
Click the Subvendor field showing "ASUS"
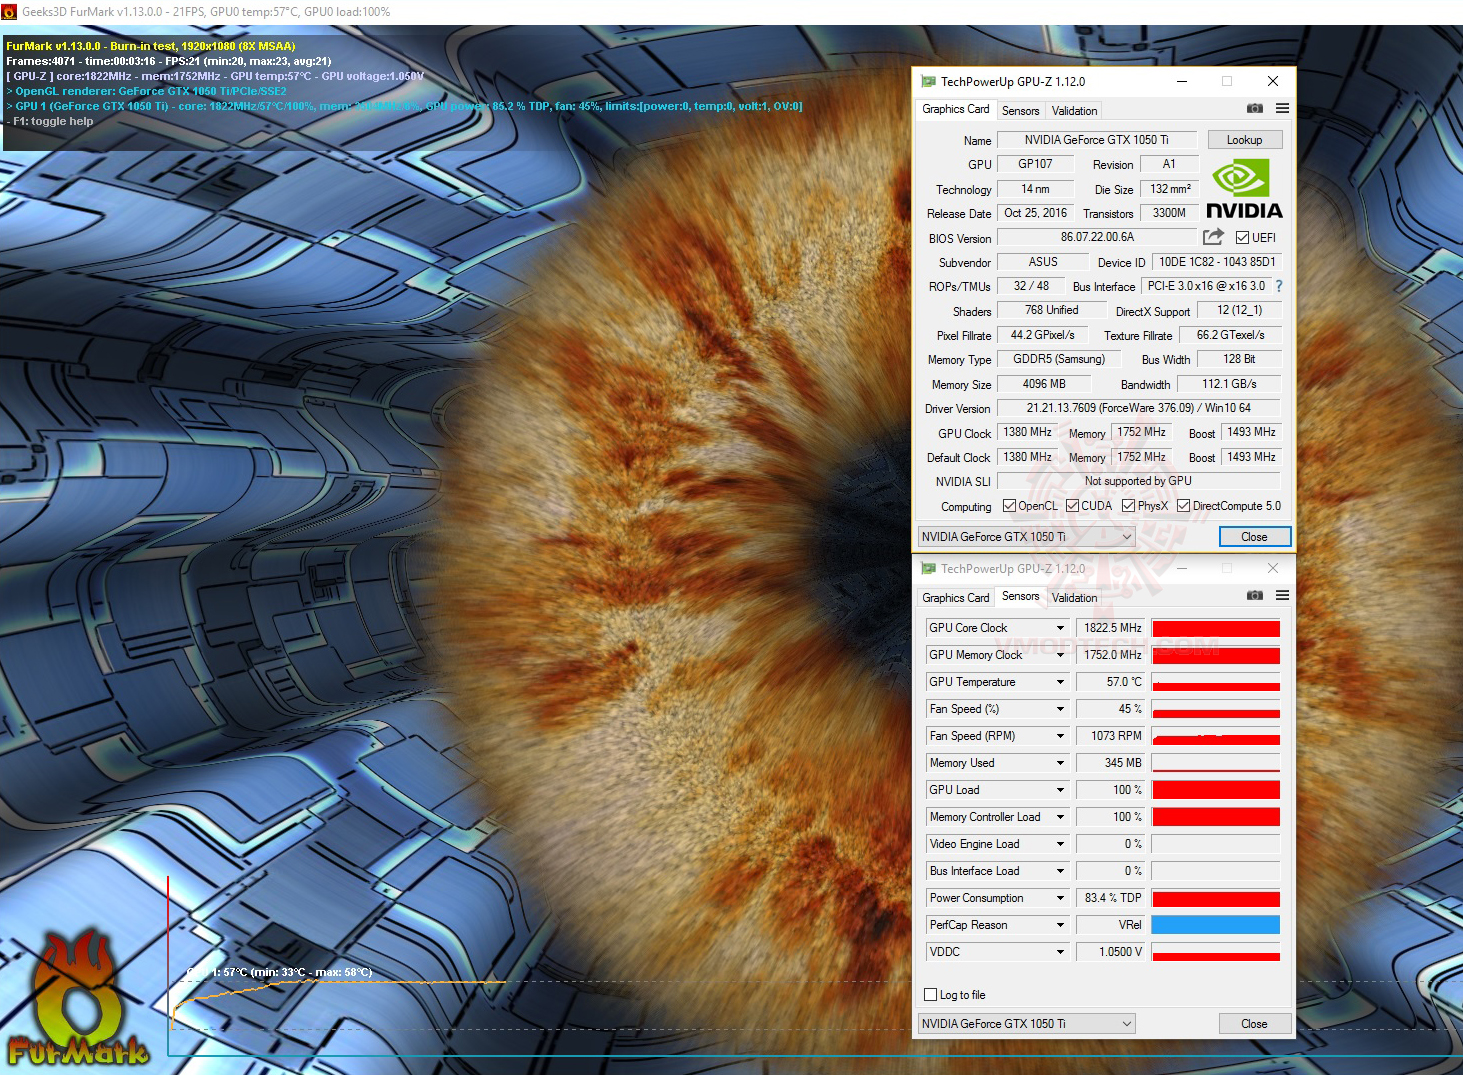click(1043, 262)
